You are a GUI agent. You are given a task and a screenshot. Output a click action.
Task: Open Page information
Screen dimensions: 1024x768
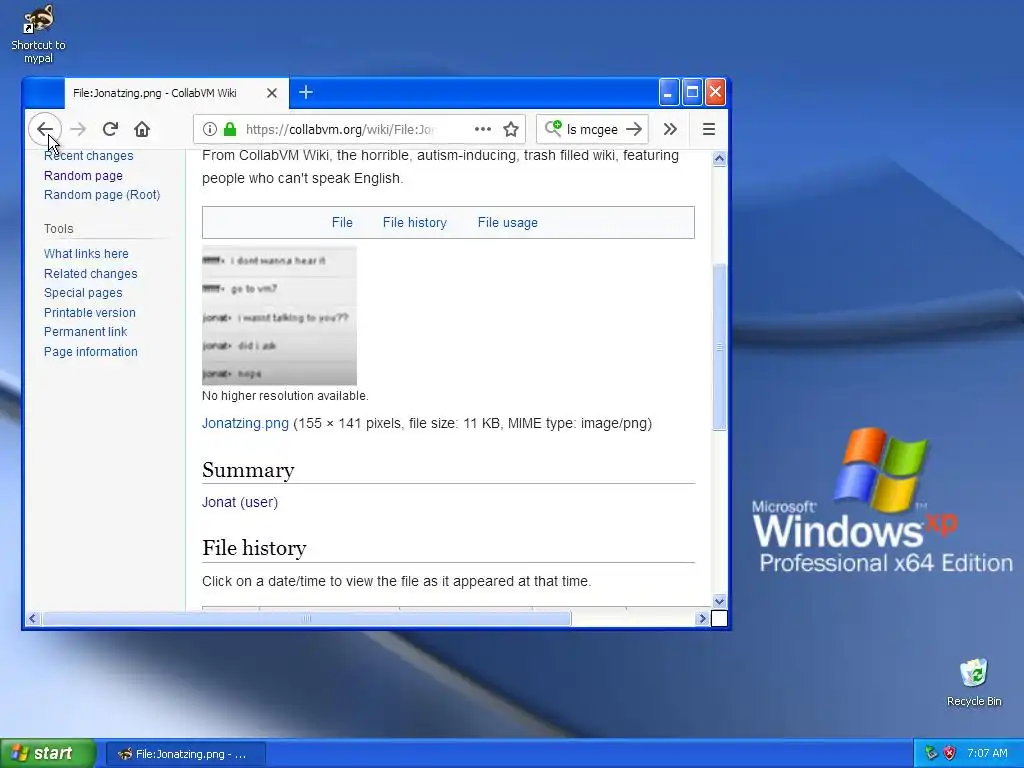(91, 352)
